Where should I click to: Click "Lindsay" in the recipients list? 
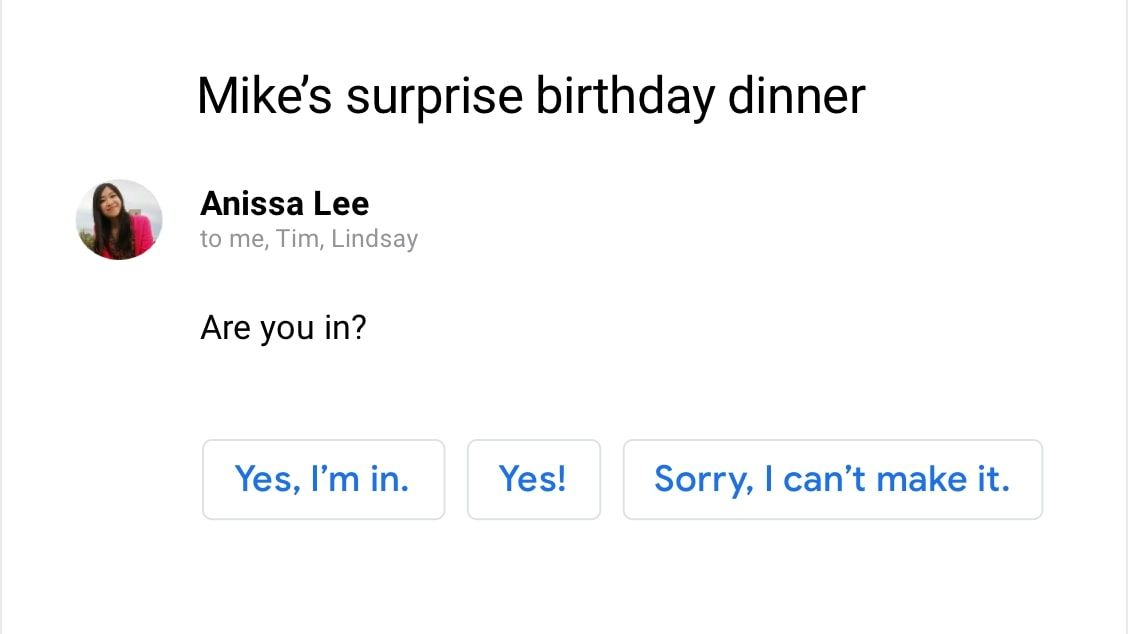(x=375, y=239)
